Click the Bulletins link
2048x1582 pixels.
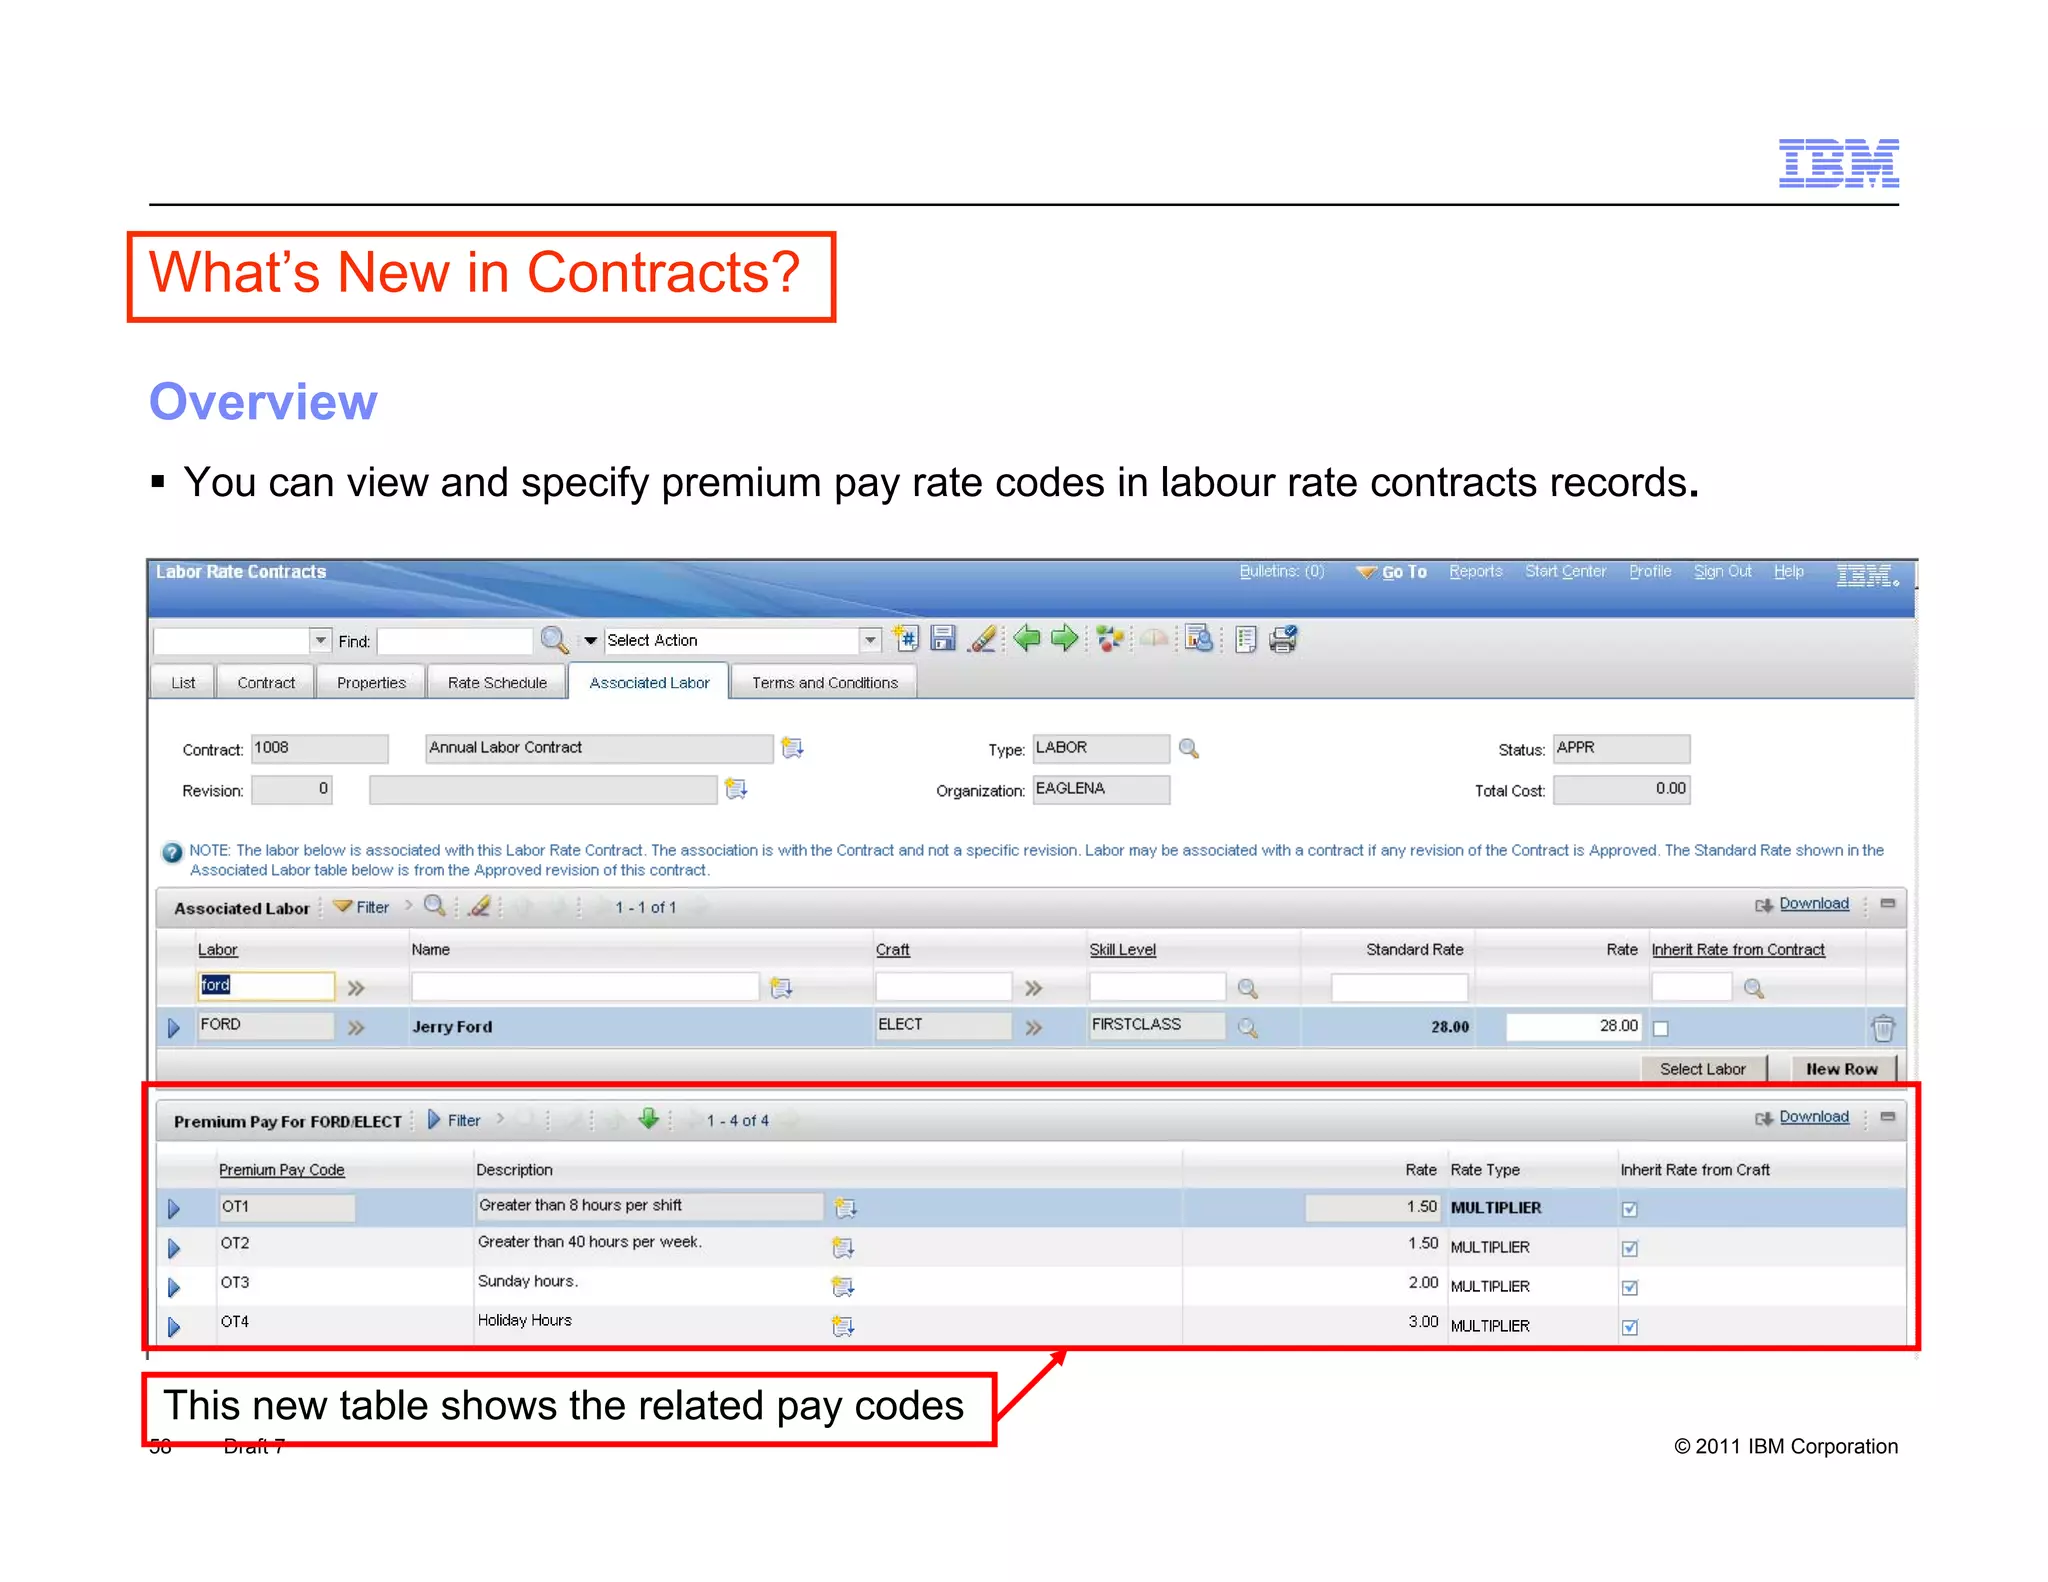(1281, 572)
